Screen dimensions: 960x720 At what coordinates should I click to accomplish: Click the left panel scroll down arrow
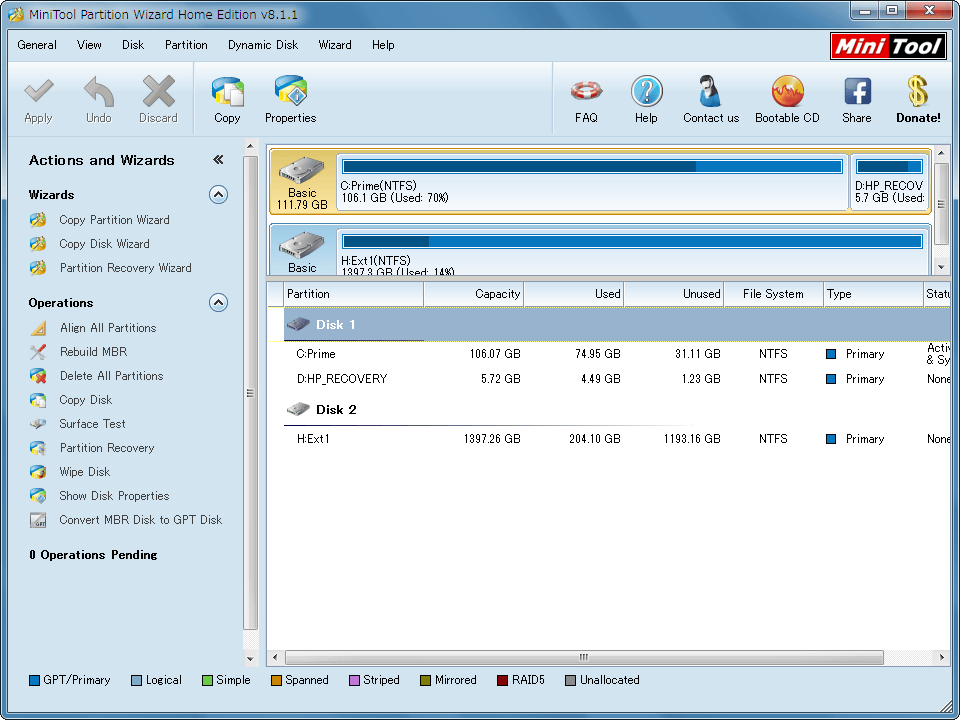click(x=250, y=659)
